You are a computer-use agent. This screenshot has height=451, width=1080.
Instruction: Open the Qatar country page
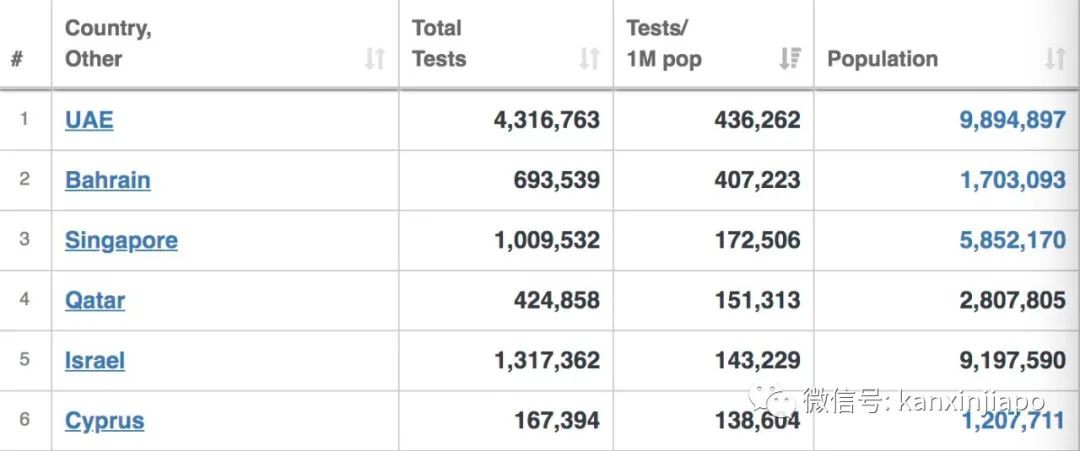[x=95, y=300]
